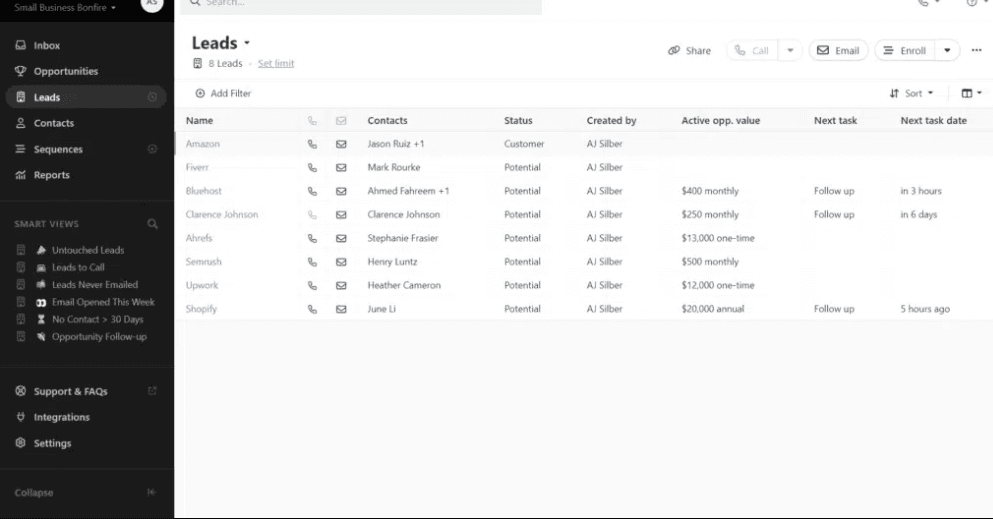Open Reports in the sidebar
993x519 pixels.
pyautogui.click(x=51, y=175)
